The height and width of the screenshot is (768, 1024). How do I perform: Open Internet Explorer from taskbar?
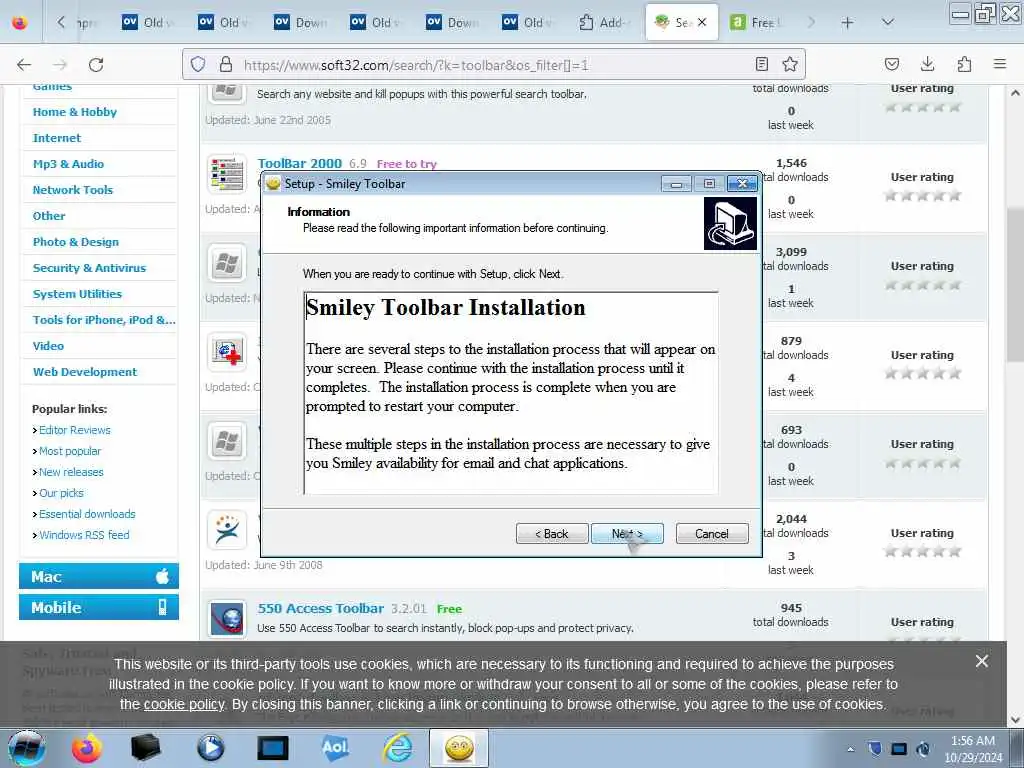397,748
